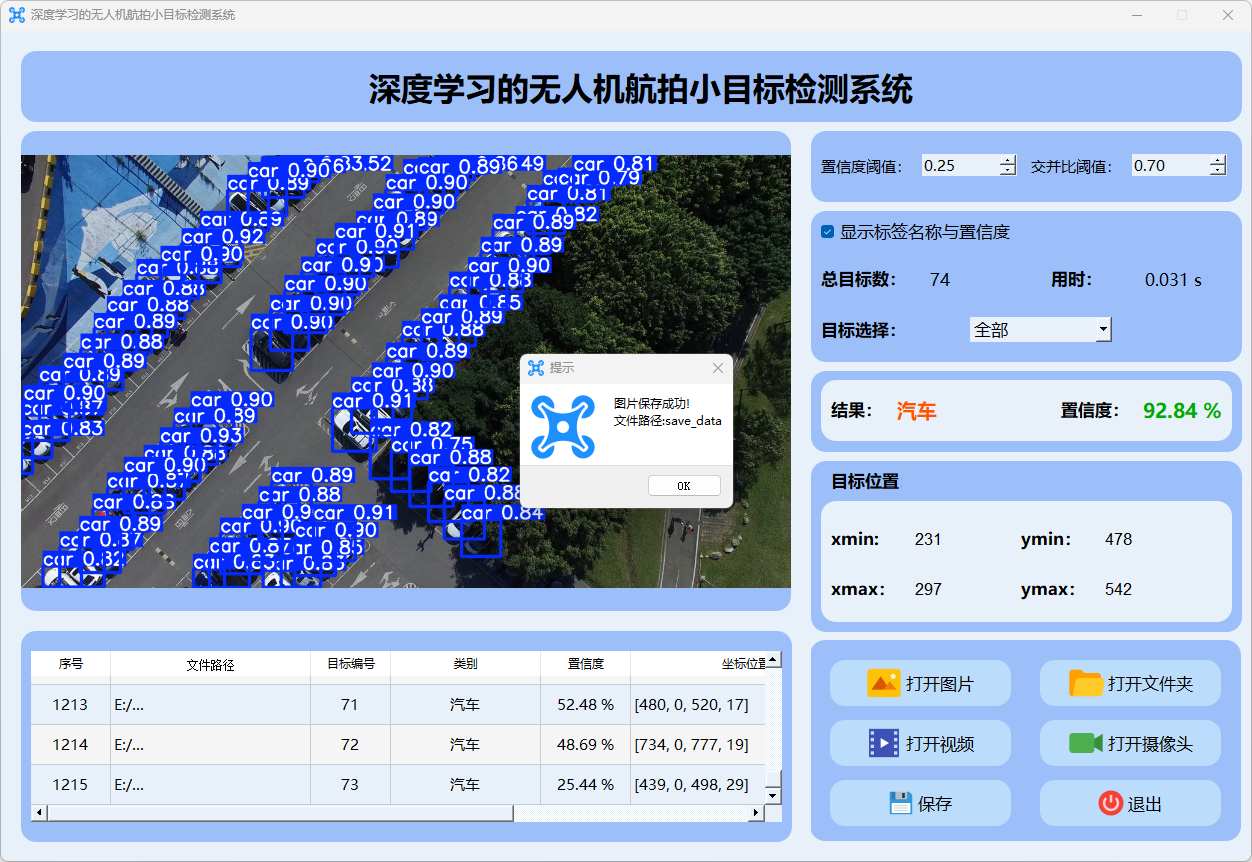Click the confidence threshold input field
The height and width of the screenshot is (862, 1252).
pos(959,166)
